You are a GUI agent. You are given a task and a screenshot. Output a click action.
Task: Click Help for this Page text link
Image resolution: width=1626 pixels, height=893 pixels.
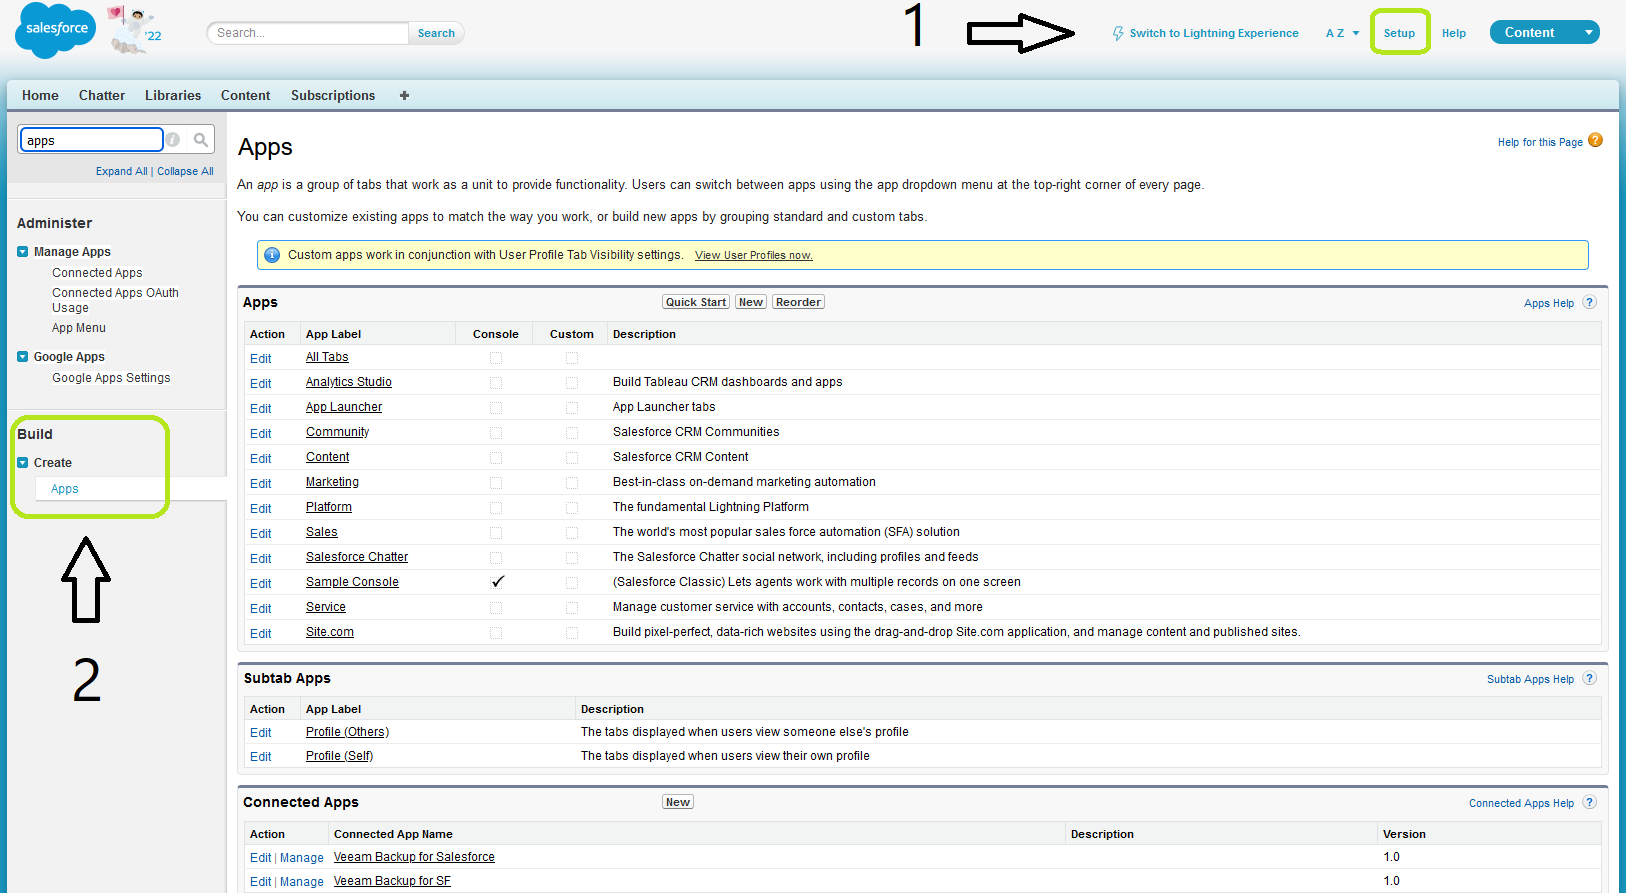tap(1540, 142)
